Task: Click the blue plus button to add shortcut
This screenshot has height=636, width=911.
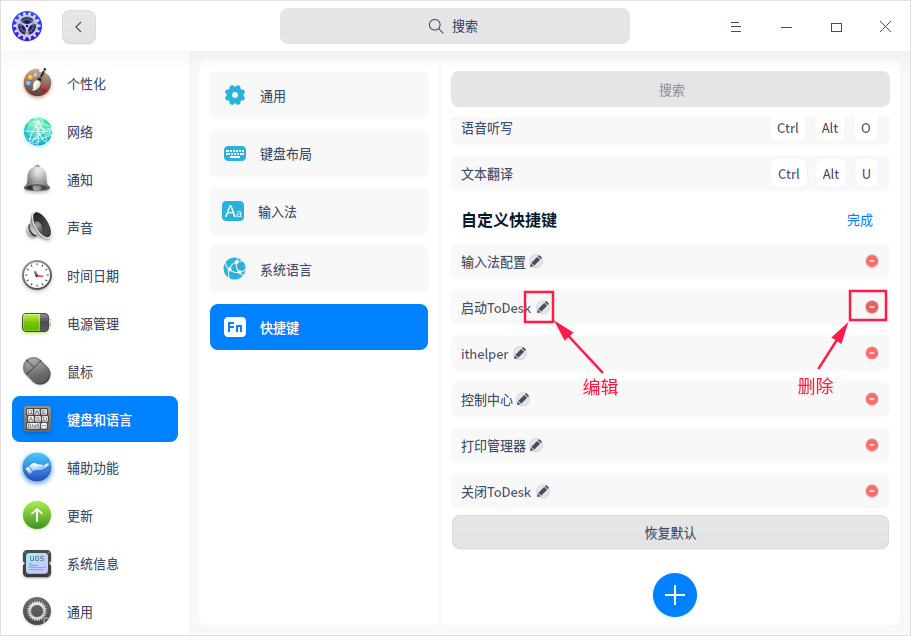Action: (x=674, y=593)
